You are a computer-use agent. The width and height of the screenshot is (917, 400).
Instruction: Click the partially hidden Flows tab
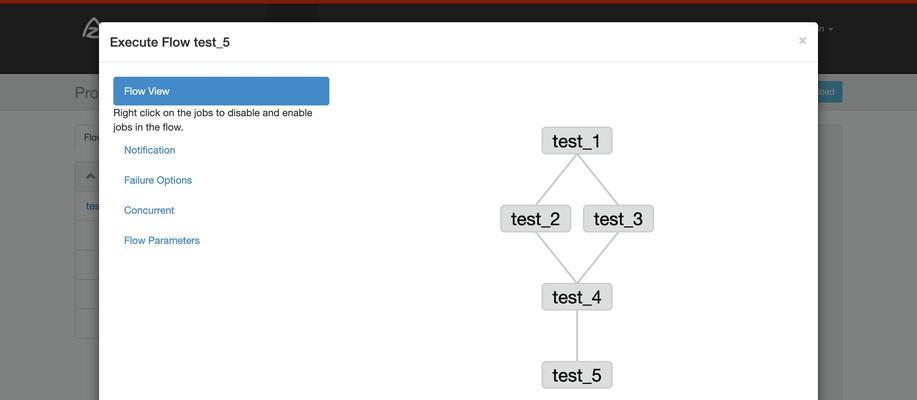91,138
